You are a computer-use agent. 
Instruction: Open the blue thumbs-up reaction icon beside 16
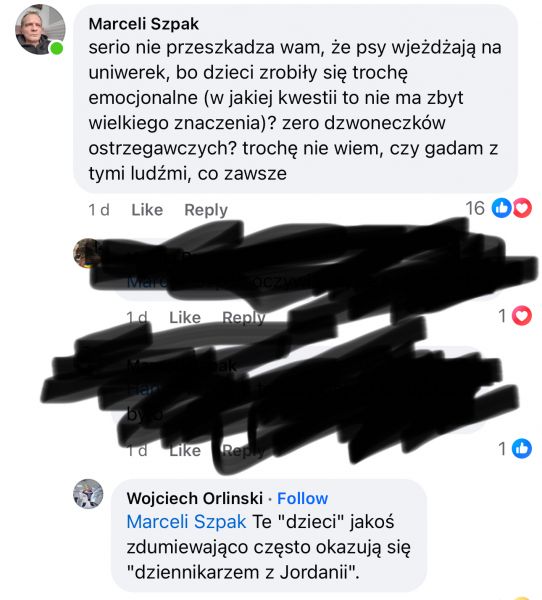pyautogui.click(x=501, y=208)
